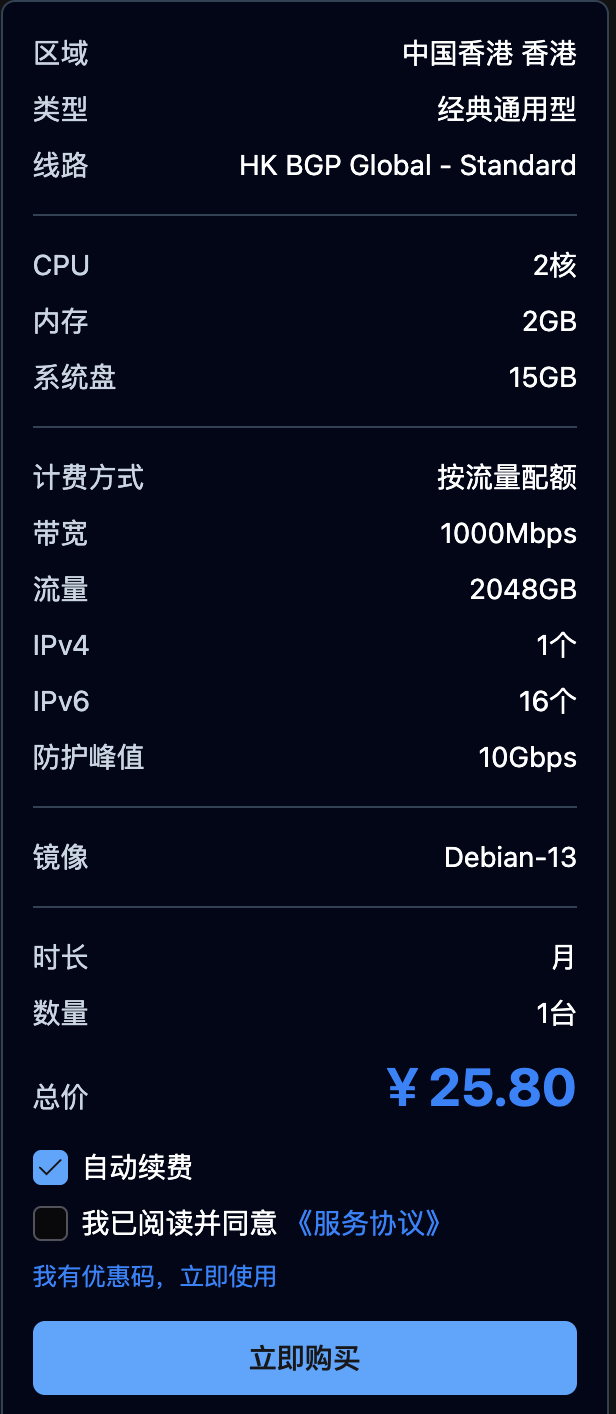Screen dimensions: 616x1414
Task: Tick the 我已阅读并同意 agreement checkbox
Action: pyautogui.click(x=50, y=1223)
